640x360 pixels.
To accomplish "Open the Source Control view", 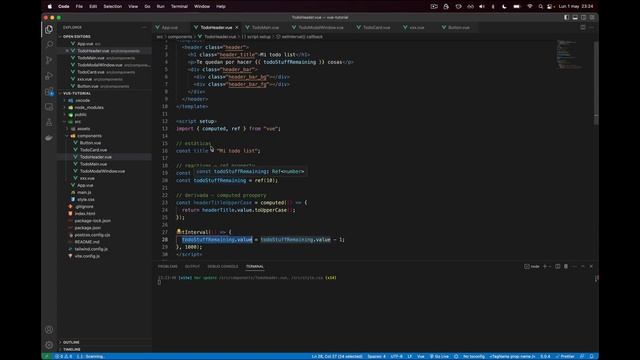I will [x=49, y=60].
